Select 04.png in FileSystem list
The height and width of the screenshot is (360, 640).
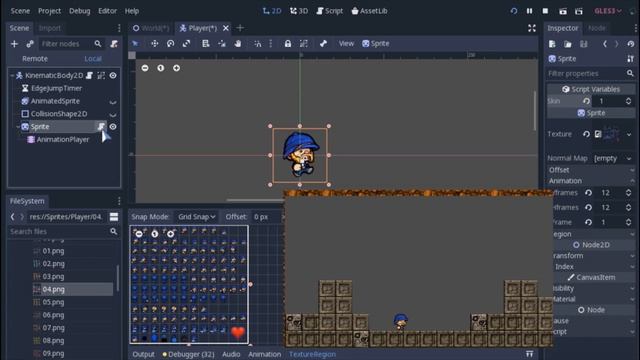click(73, 289)
